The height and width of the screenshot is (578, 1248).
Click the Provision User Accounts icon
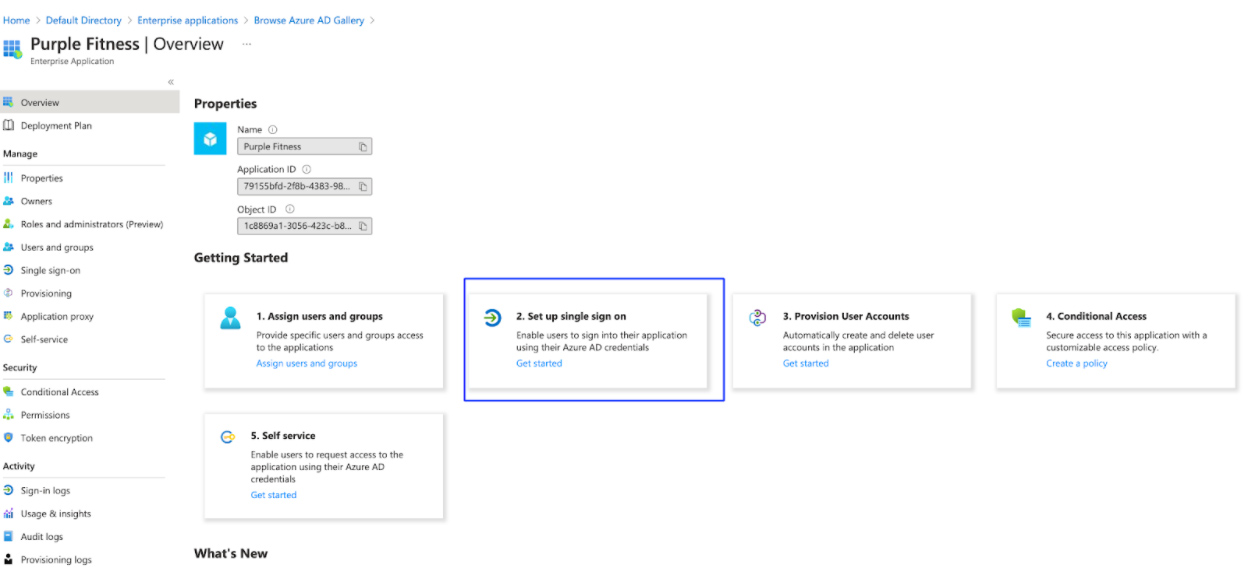click(x=757, y=318)
